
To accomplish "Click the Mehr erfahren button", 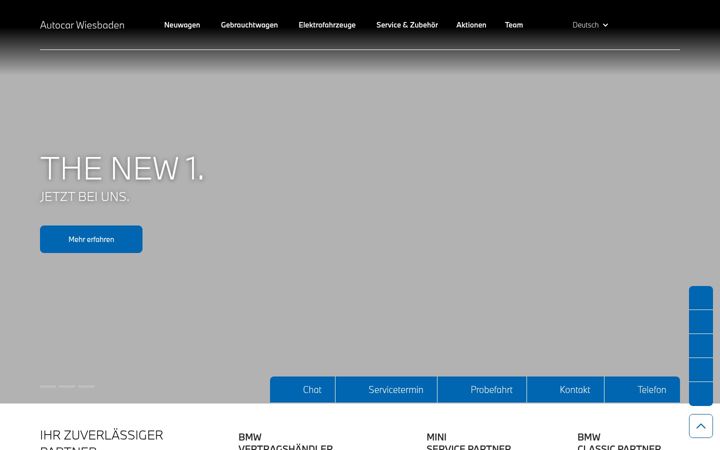I will coord(91,239).
